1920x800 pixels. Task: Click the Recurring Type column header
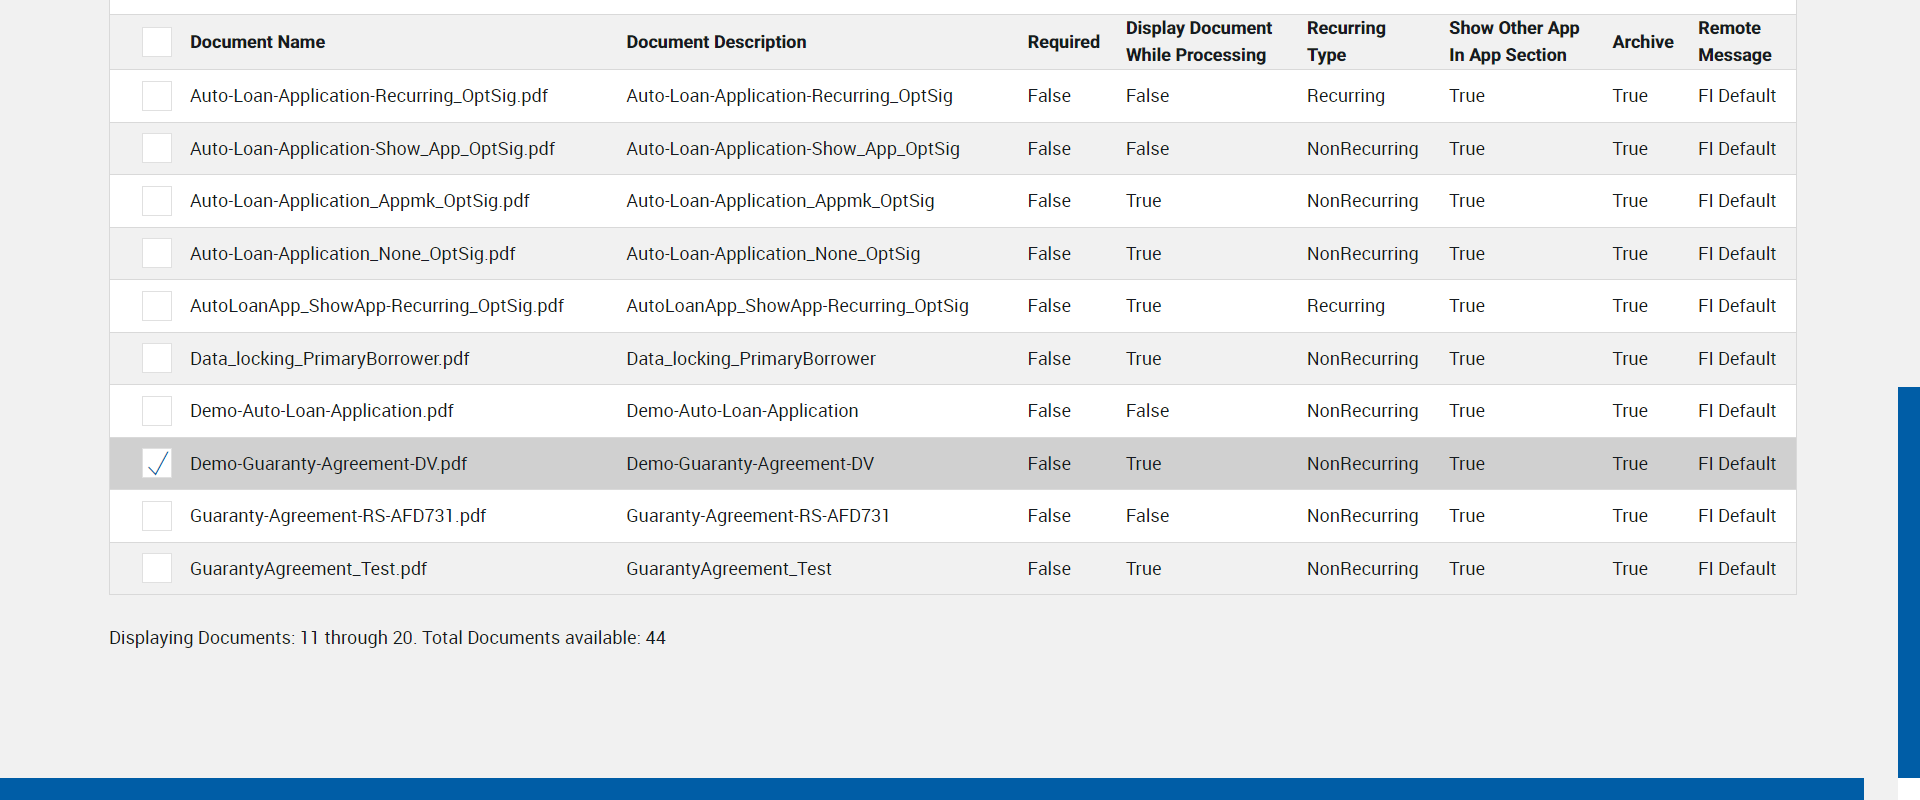click(1345, 42)
